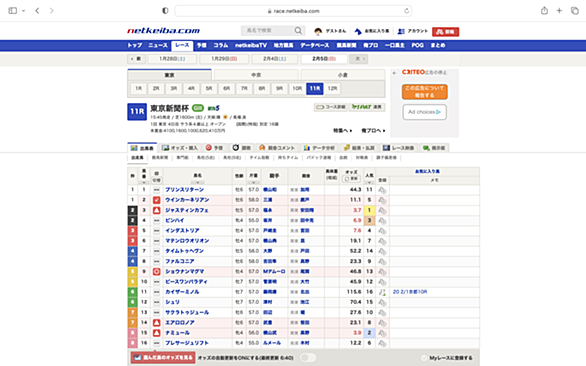Toggle the triangle mark for ナミュール
This screenshot has width=586, height=366.
(x=157, y=333)
